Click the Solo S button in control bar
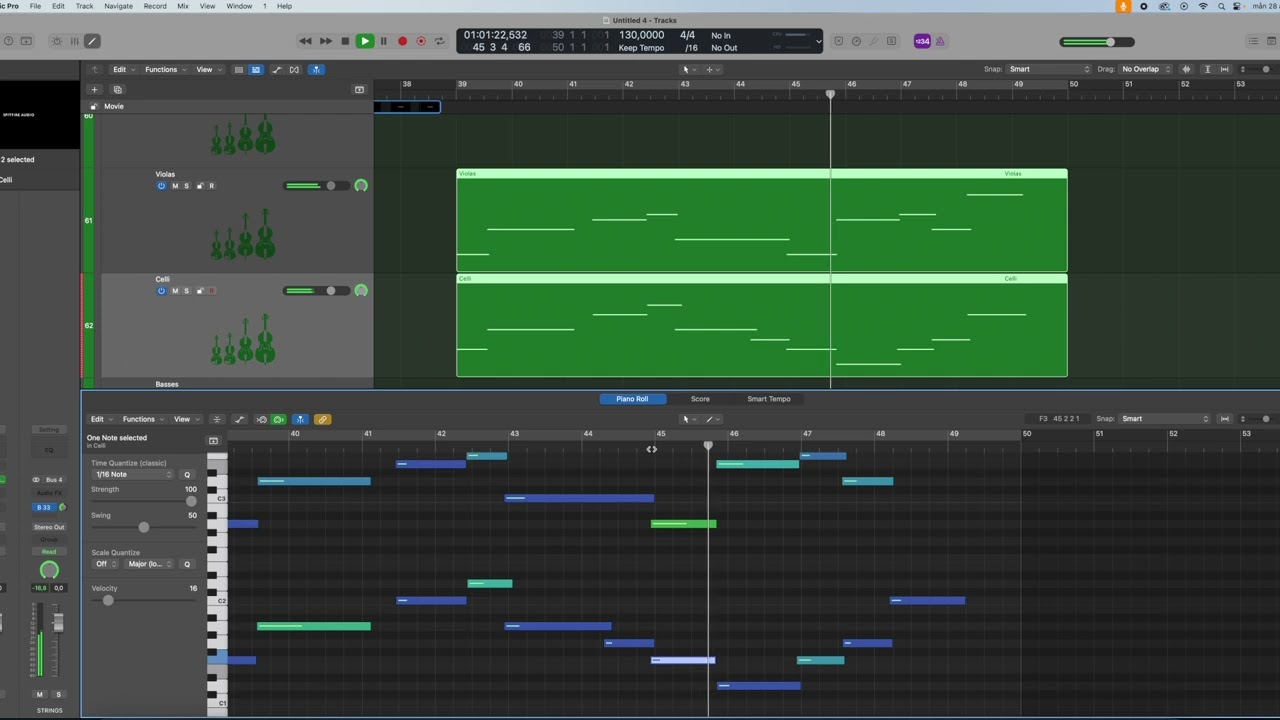This screenshot has height=720, width=1280. [891, 41]
